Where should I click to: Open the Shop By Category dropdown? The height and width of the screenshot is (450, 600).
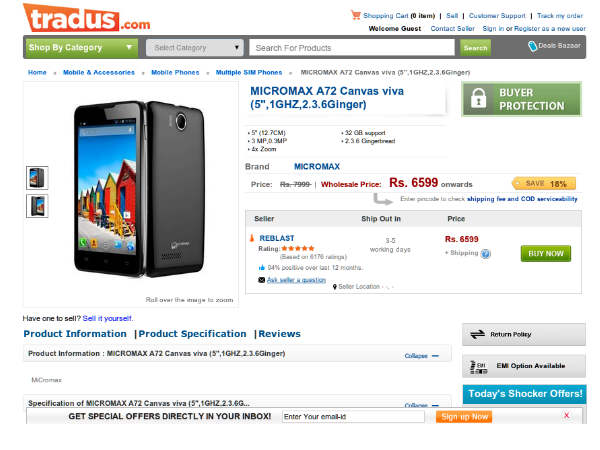click(81, 47)
